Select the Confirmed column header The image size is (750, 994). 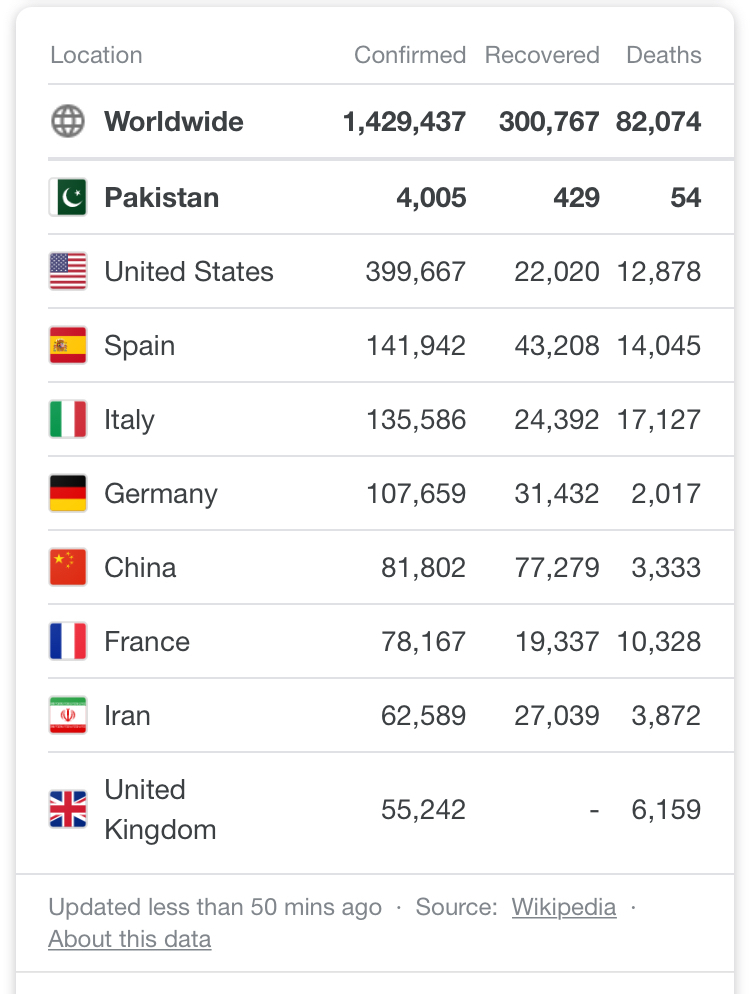click(410, 55)
